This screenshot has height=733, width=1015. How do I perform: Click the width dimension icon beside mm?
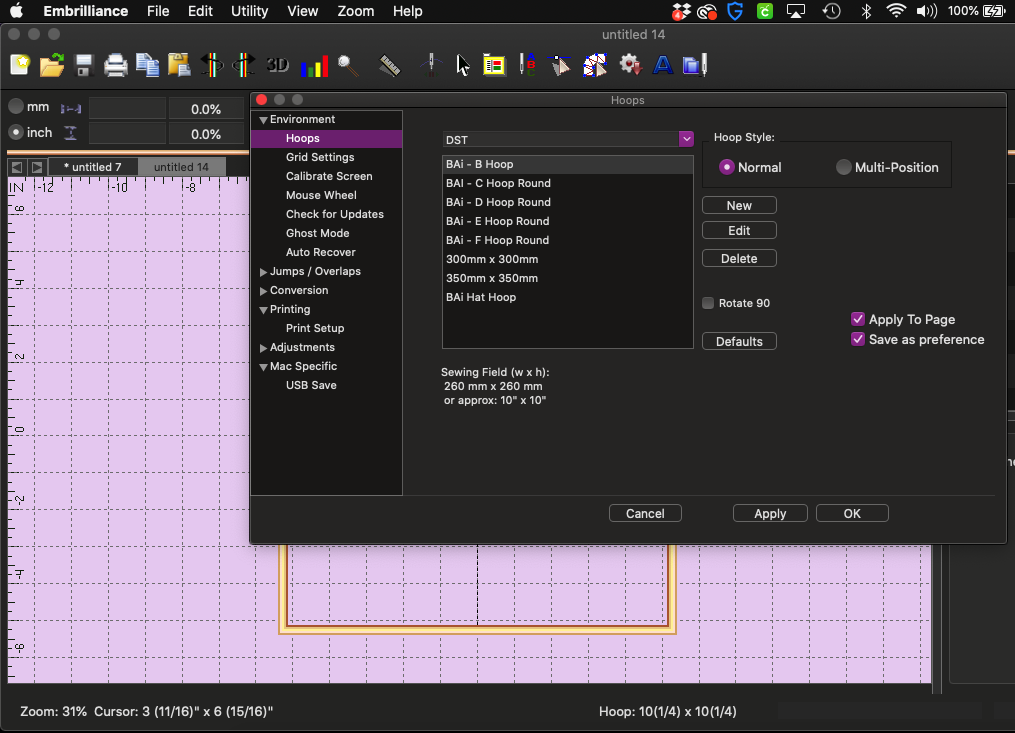tap(71, 108)
